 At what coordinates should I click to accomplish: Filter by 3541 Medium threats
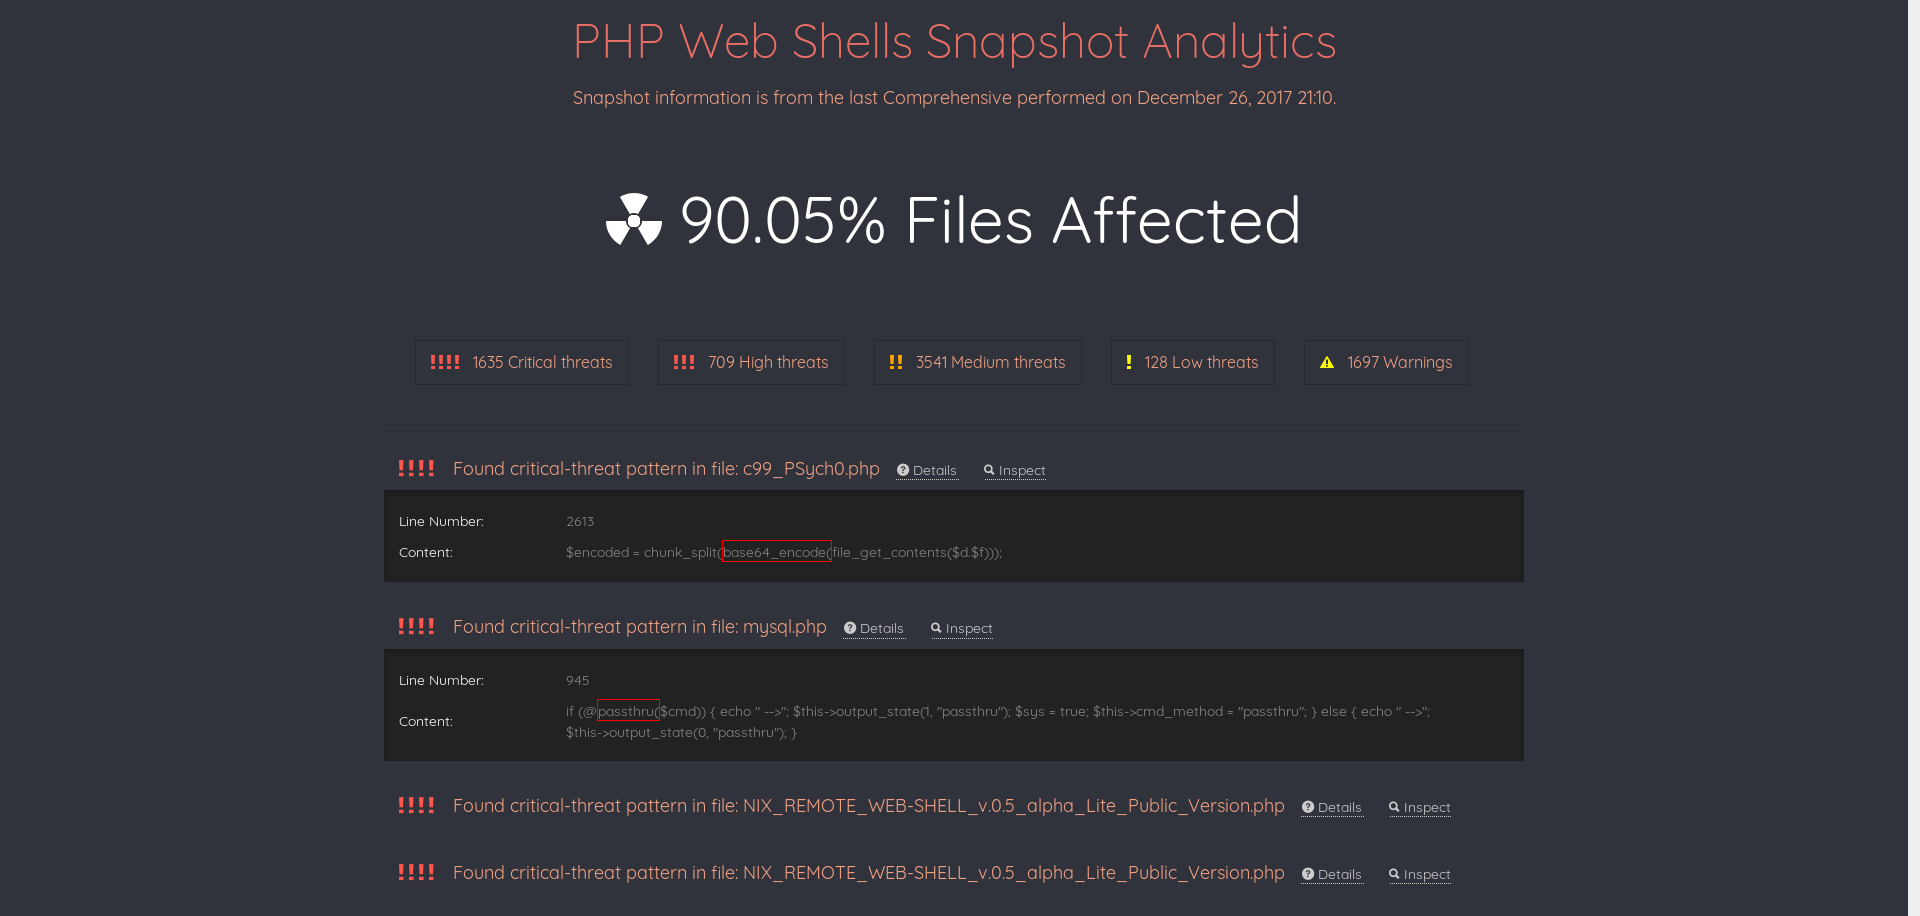click(x=978, y=362)
